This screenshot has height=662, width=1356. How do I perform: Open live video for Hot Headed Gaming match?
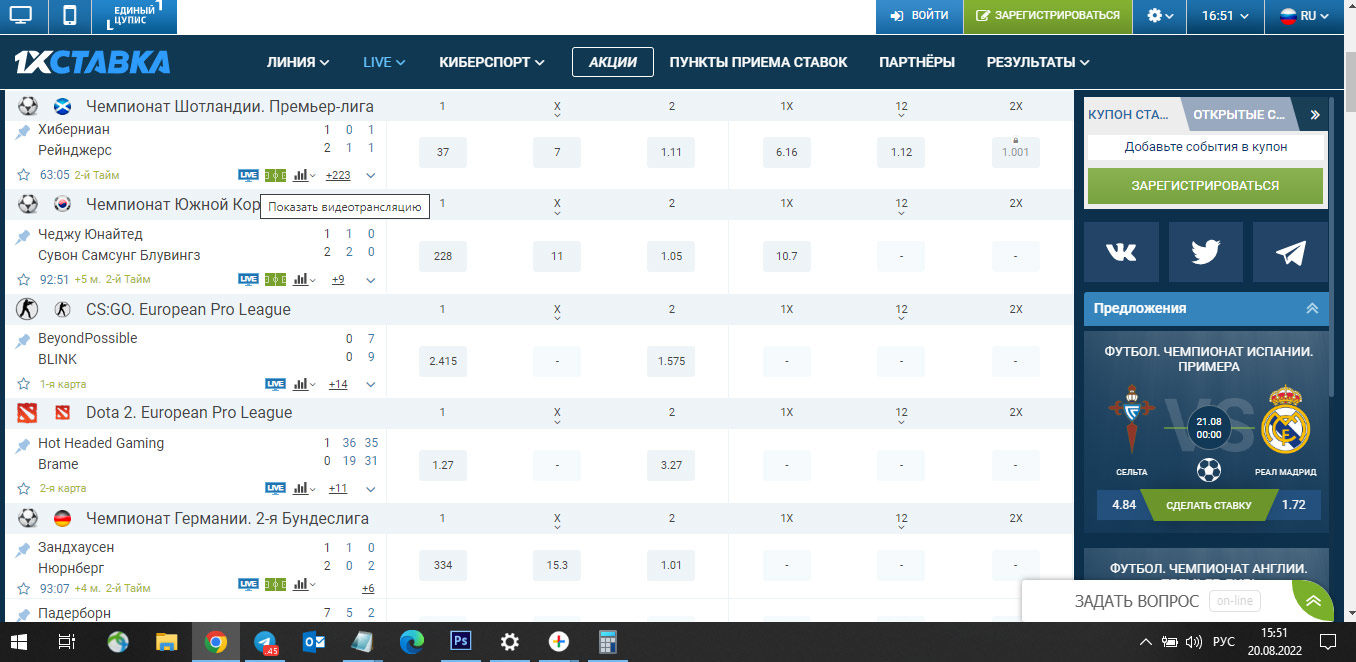click(275, 488)
